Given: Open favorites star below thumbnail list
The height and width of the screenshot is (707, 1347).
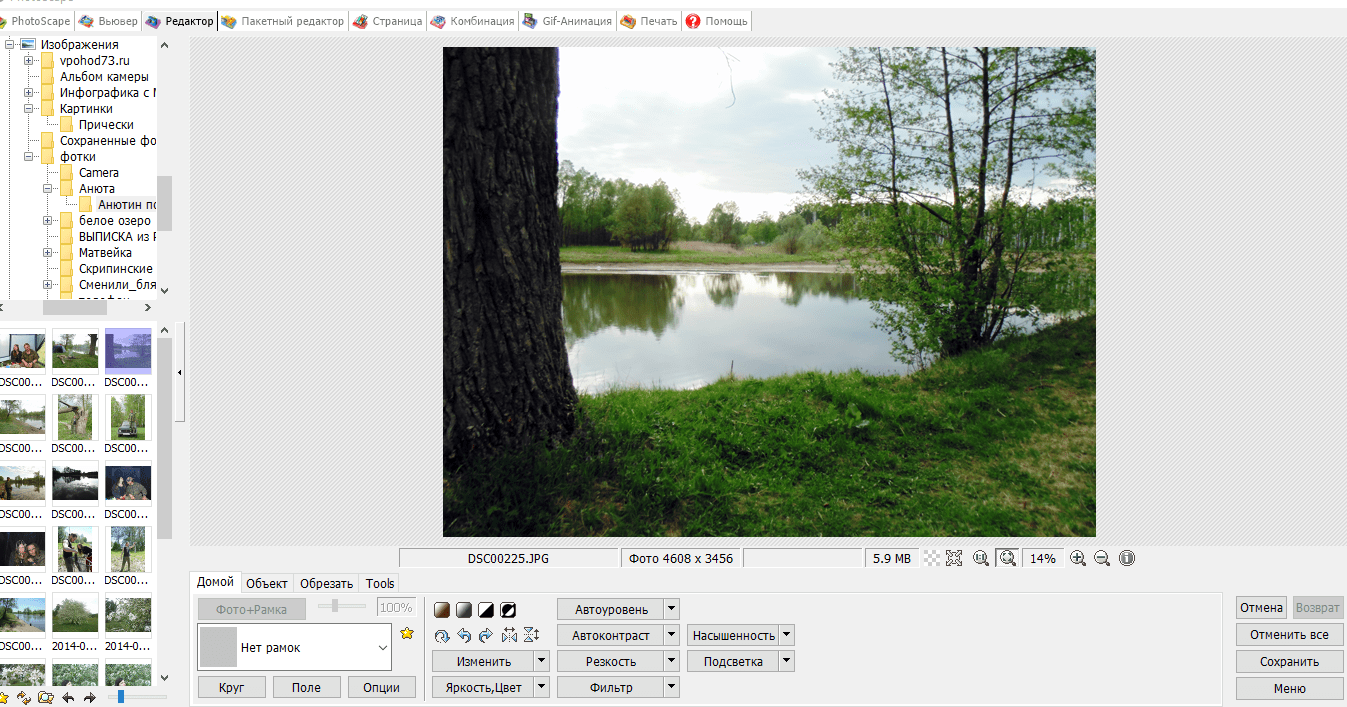Looking at the screenshot, I should [x=4, y=697].
